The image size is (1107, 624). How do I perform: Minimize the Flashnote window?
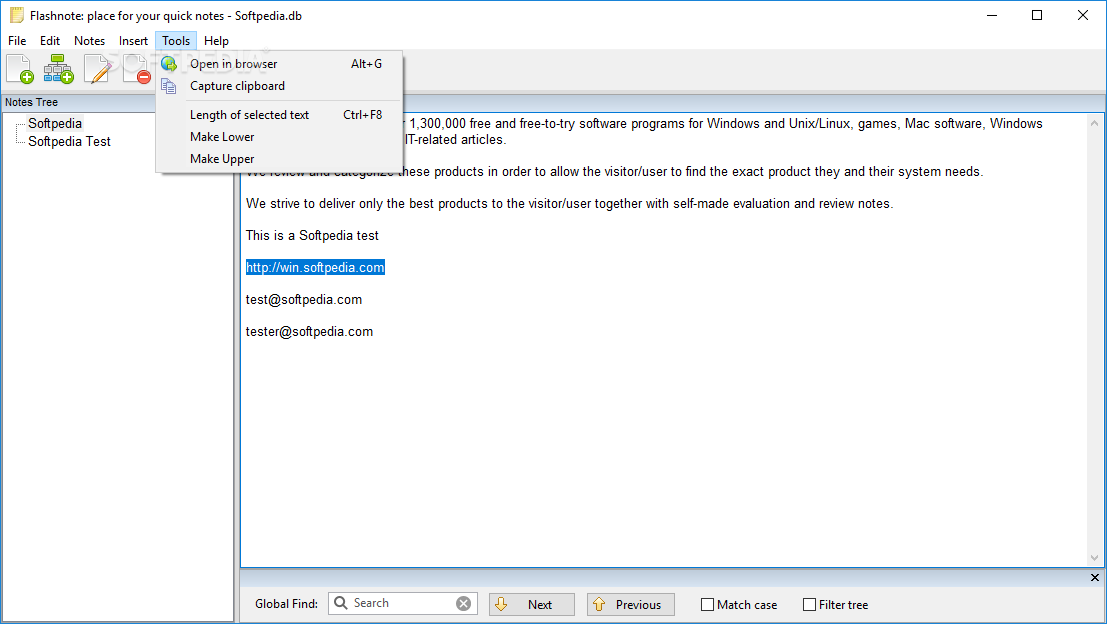tap(992, 16)
